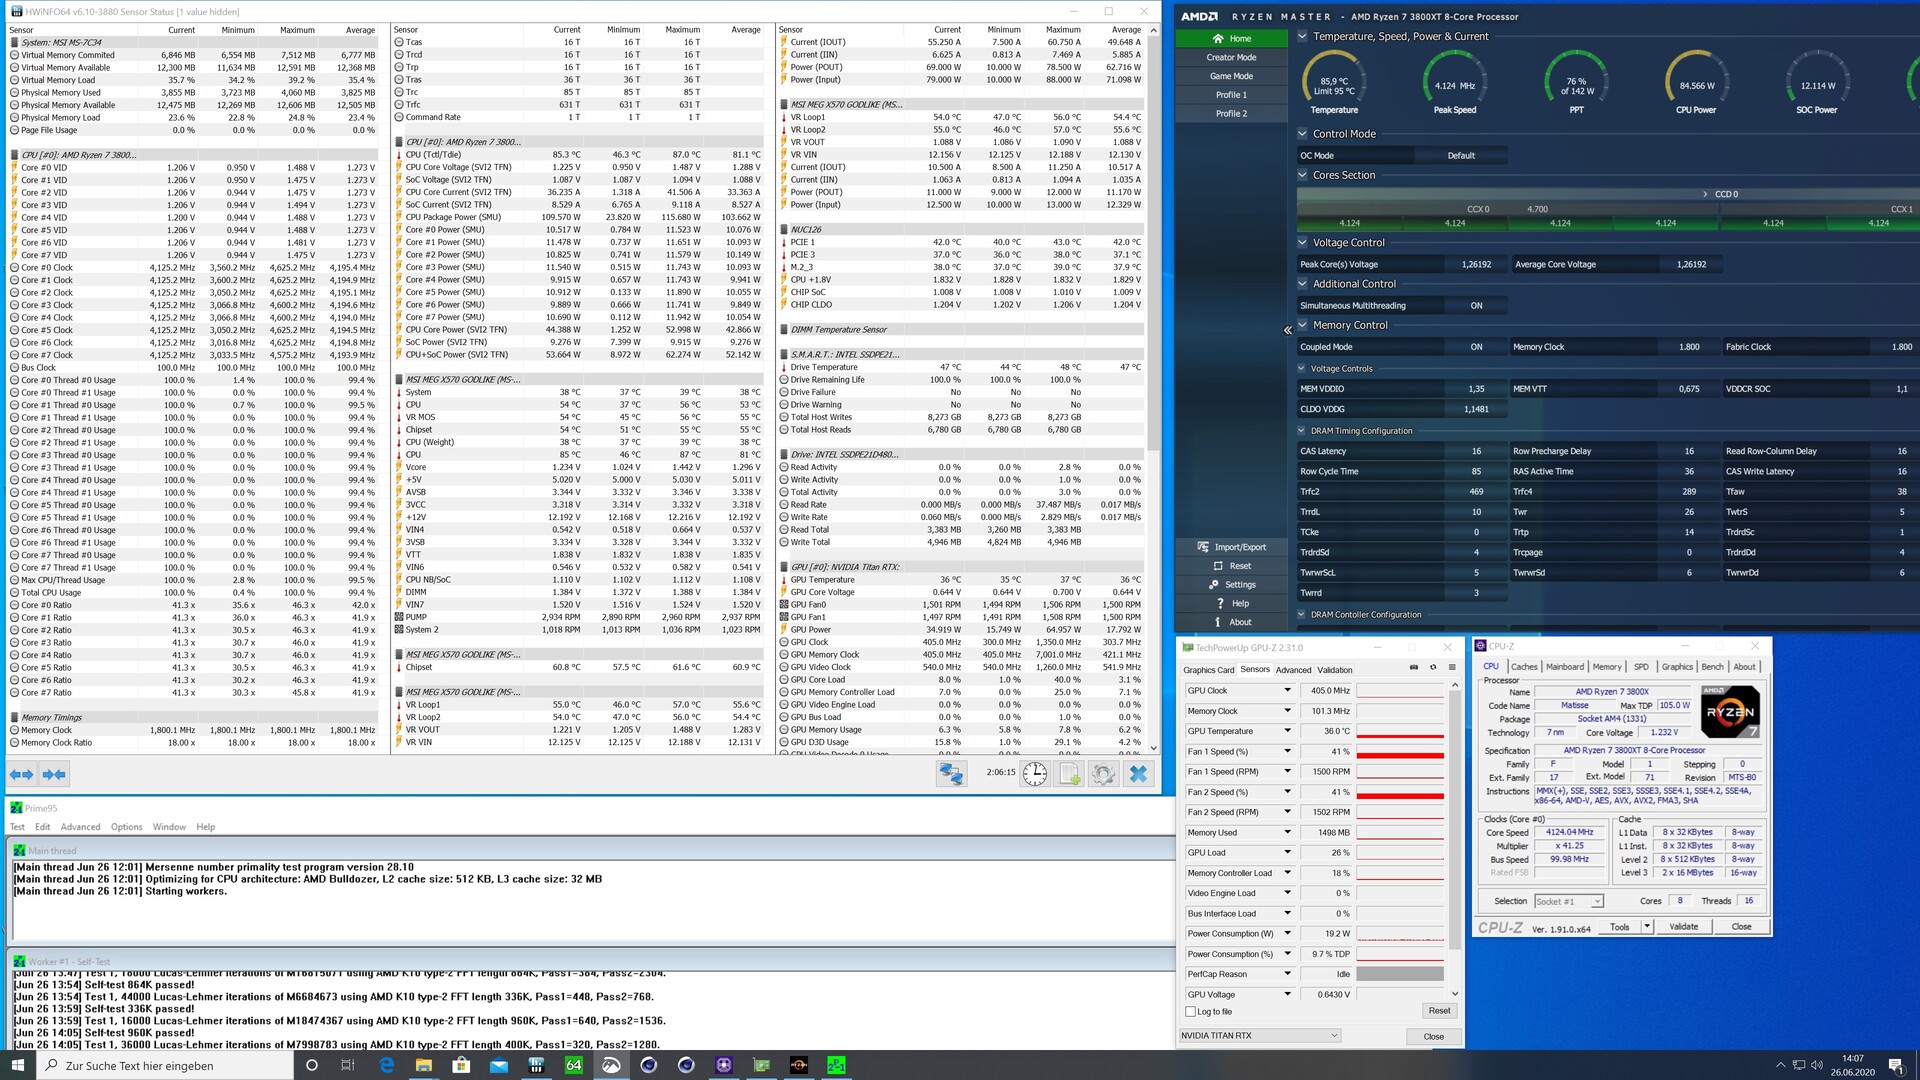The height and width of the screenshot is (1080, 1920).
Task: Switch to CPU-Z Mainboard tab
Action: tap(1565, 667)
